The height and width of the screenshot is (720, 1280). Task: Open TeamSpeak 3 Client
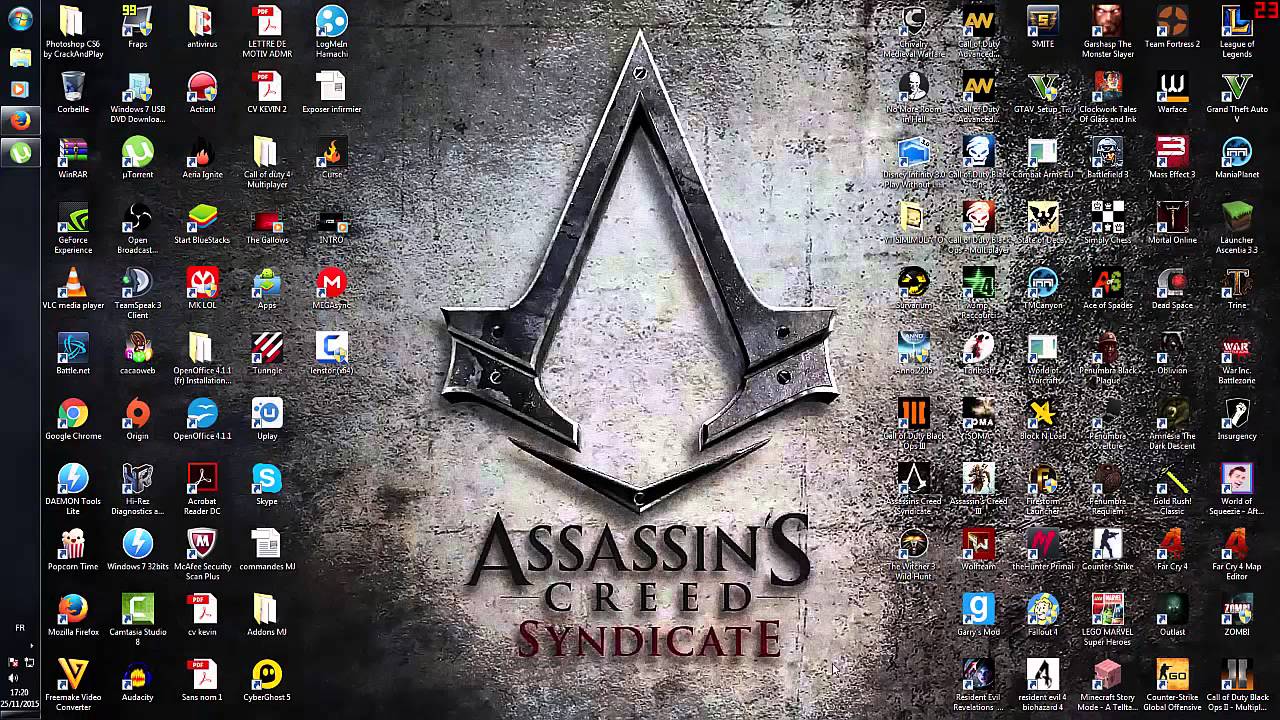coord(138,293)
